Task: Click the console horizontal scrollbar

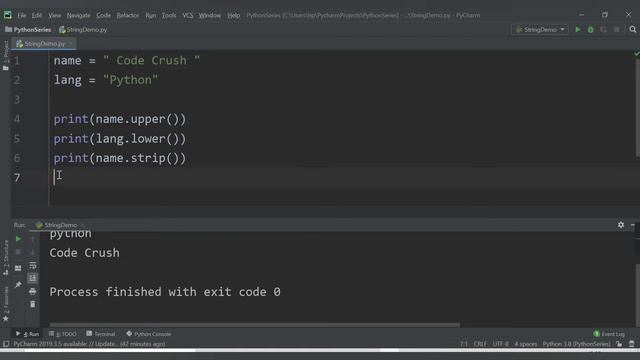Action: (x=255, y=325)
